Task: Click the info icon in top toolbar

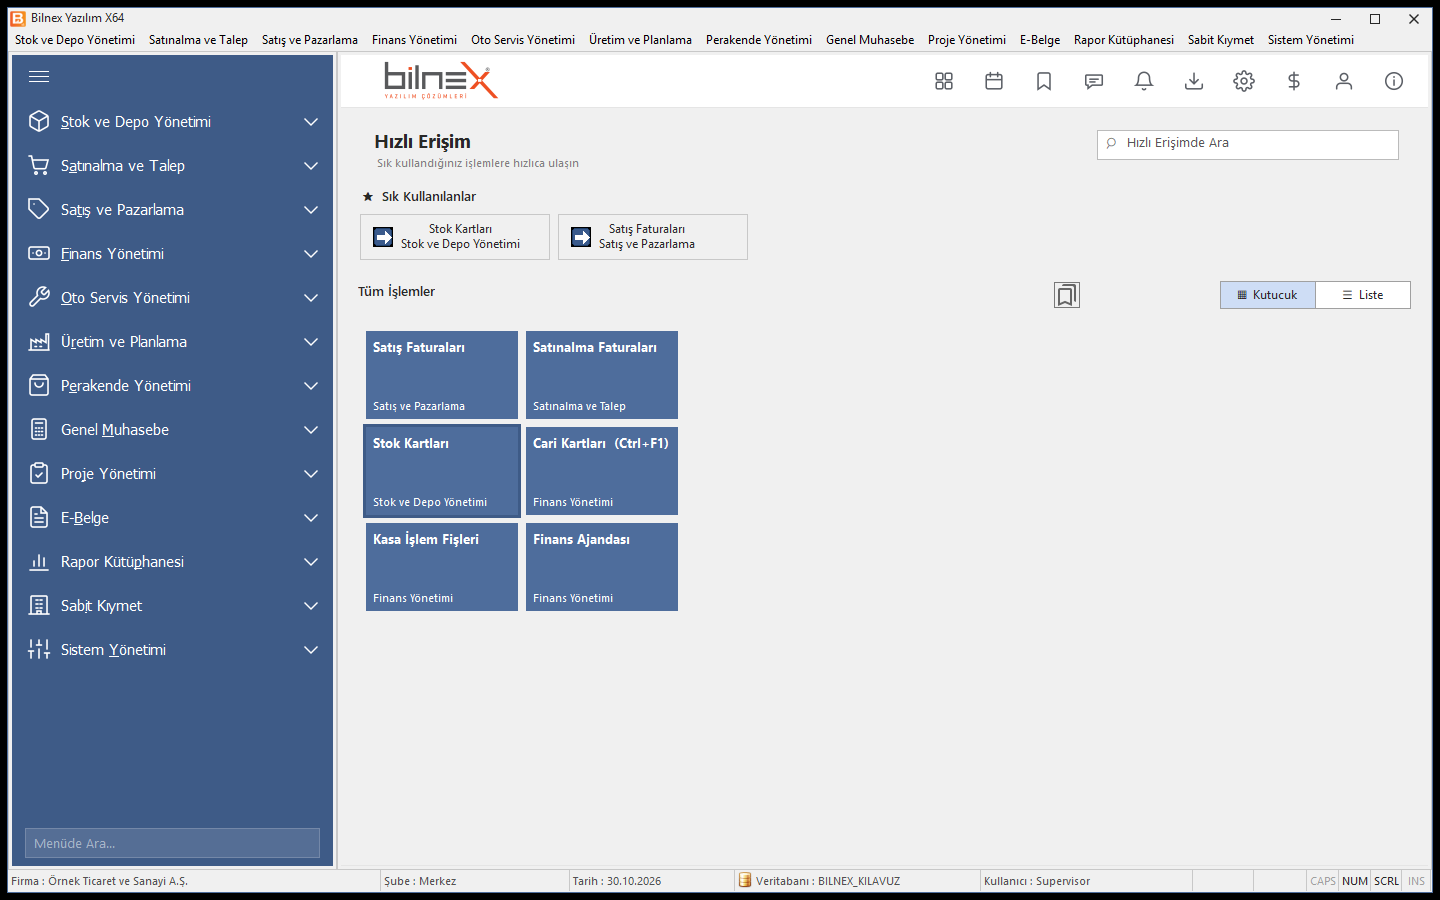Action: pyautogui.click(x=1394, y=81)
